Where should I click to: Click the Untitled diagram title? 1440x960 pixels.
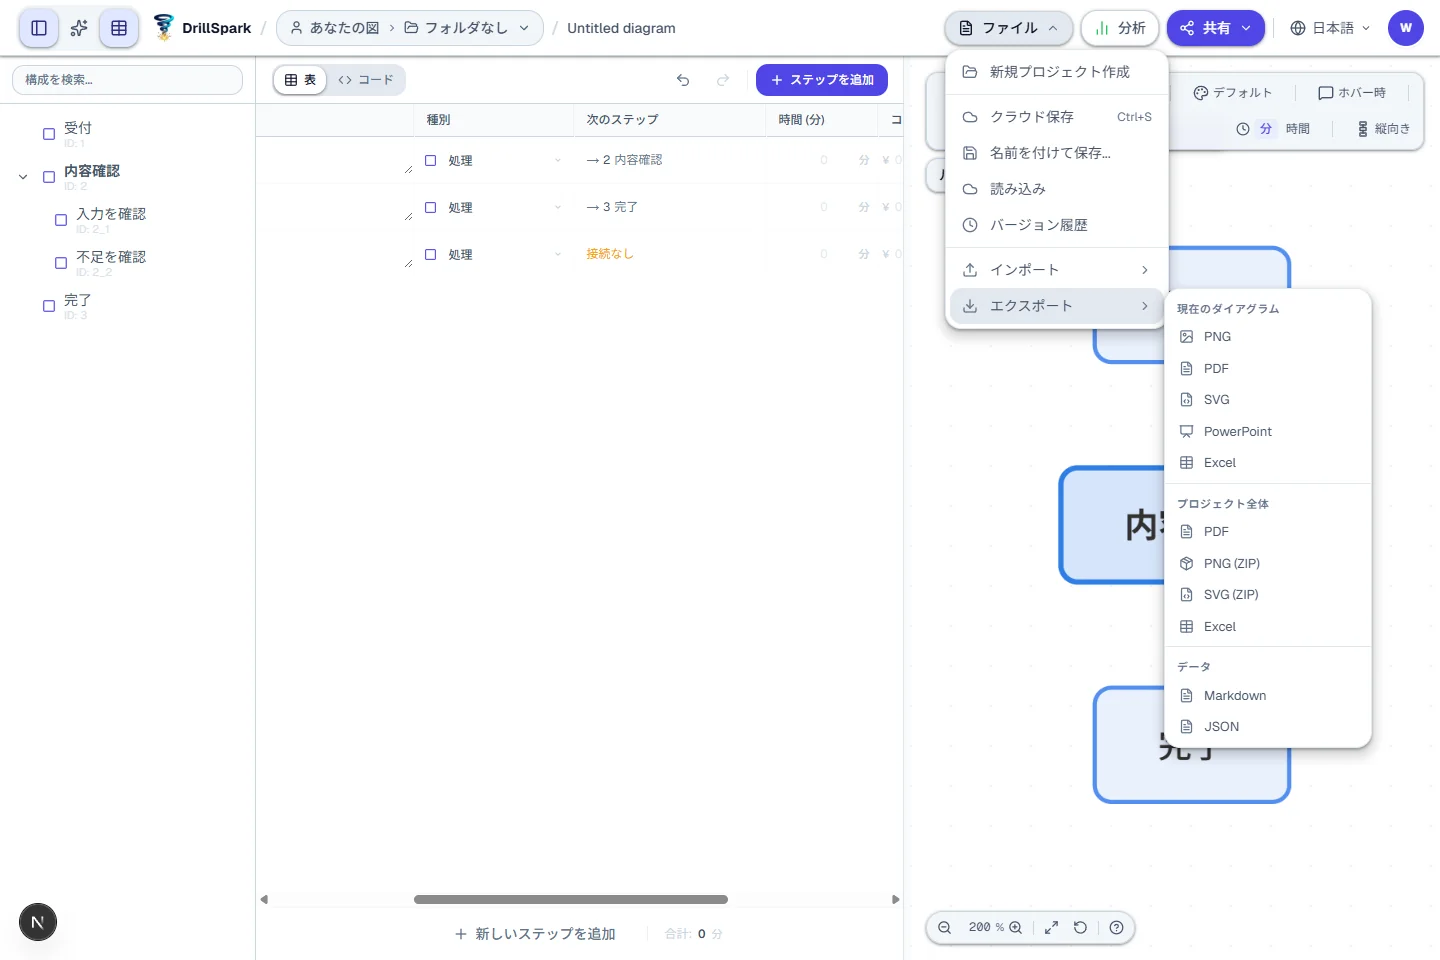[x=621, y=28]
